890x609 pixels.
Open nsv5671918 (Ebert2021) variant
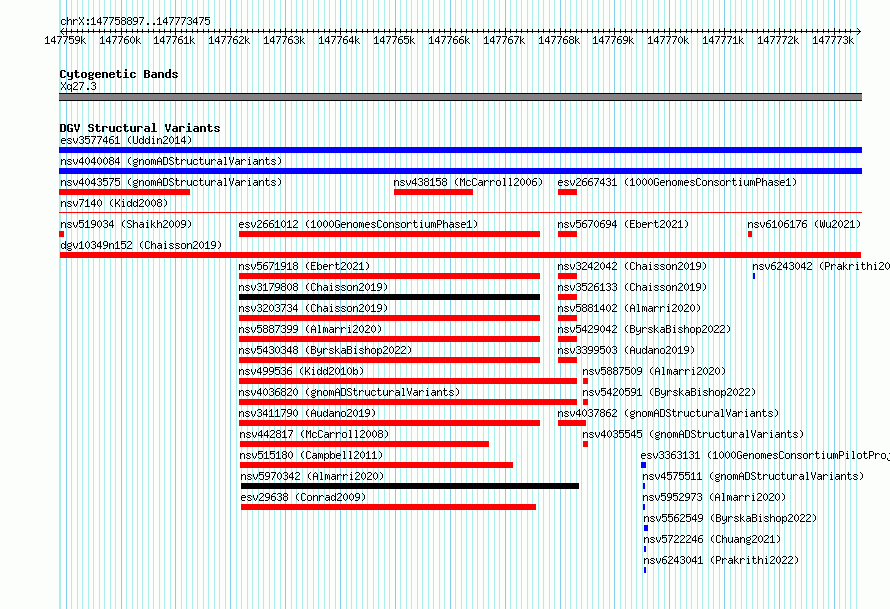(304, 266)
